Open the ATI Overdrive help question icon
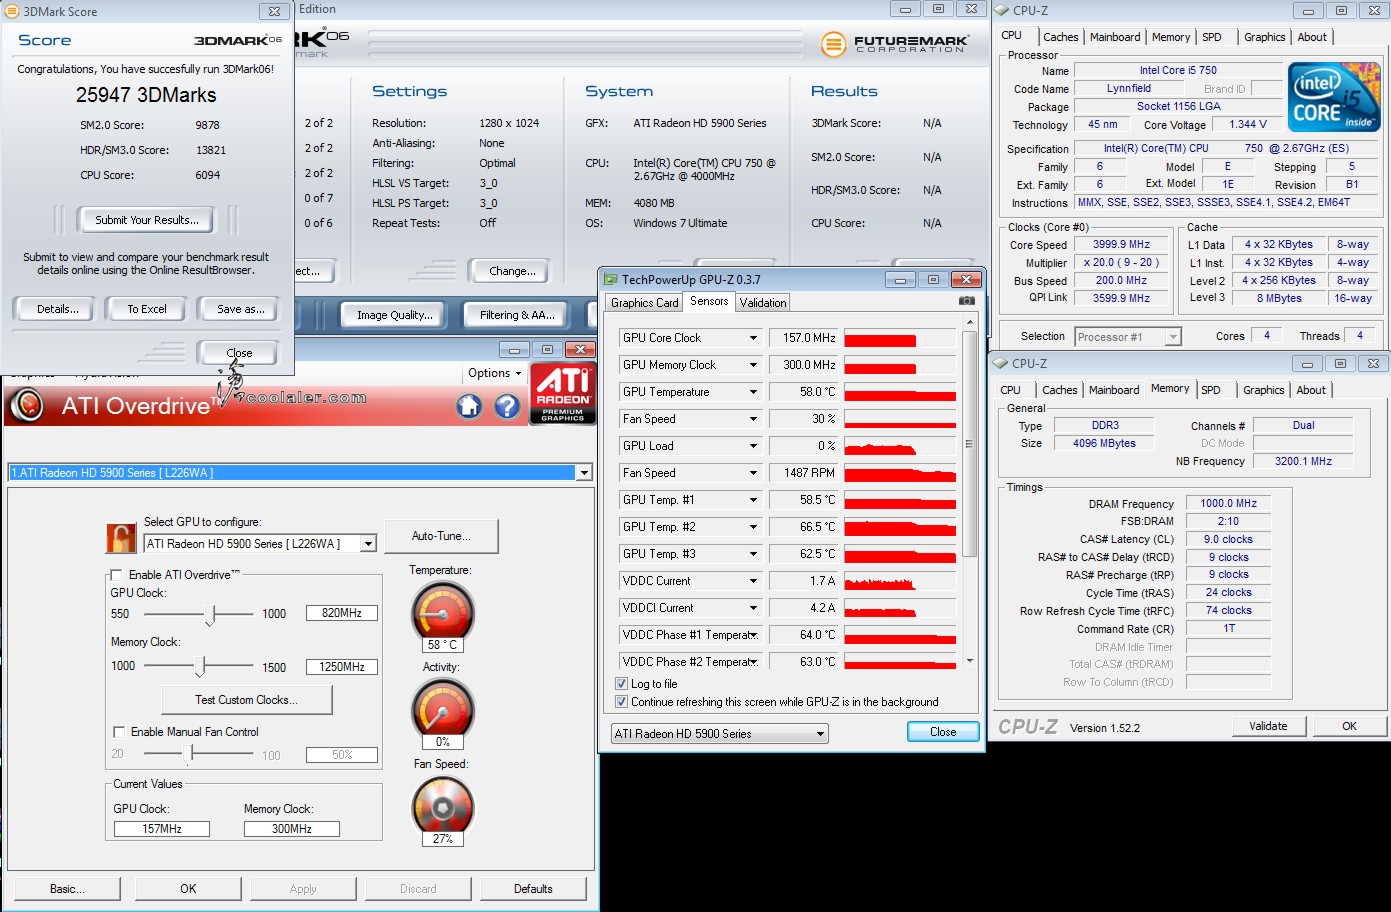The image size is (1391, 912). [507, 406]
